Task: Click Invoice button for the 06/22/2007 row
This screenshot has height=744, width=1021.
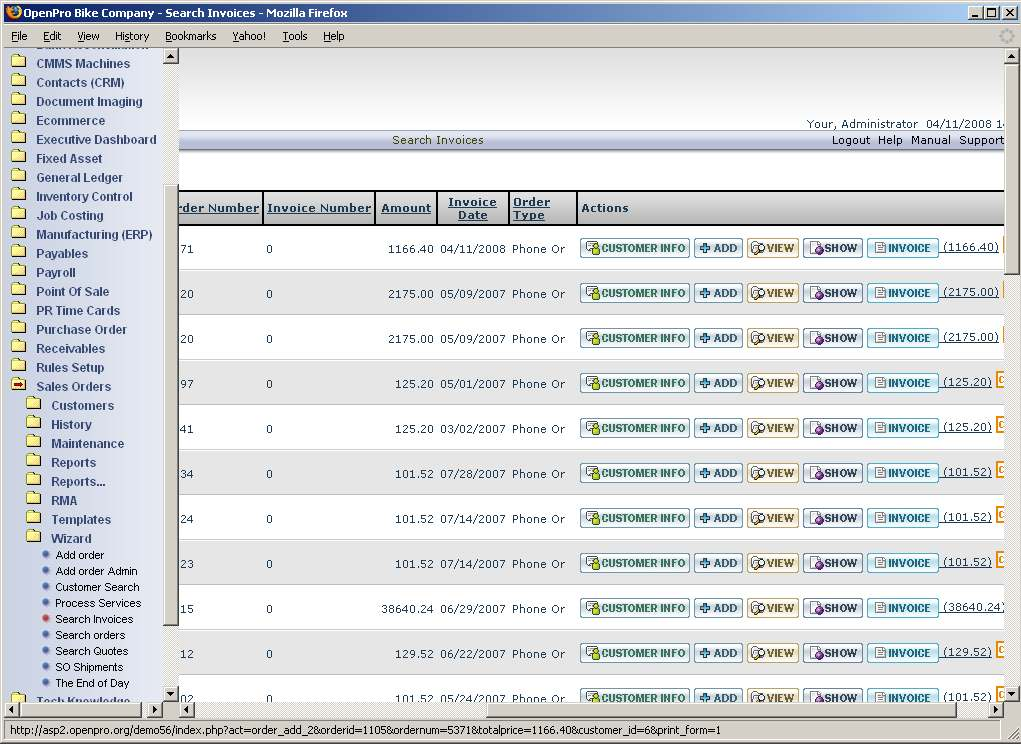Action: (x=902, y=653)
